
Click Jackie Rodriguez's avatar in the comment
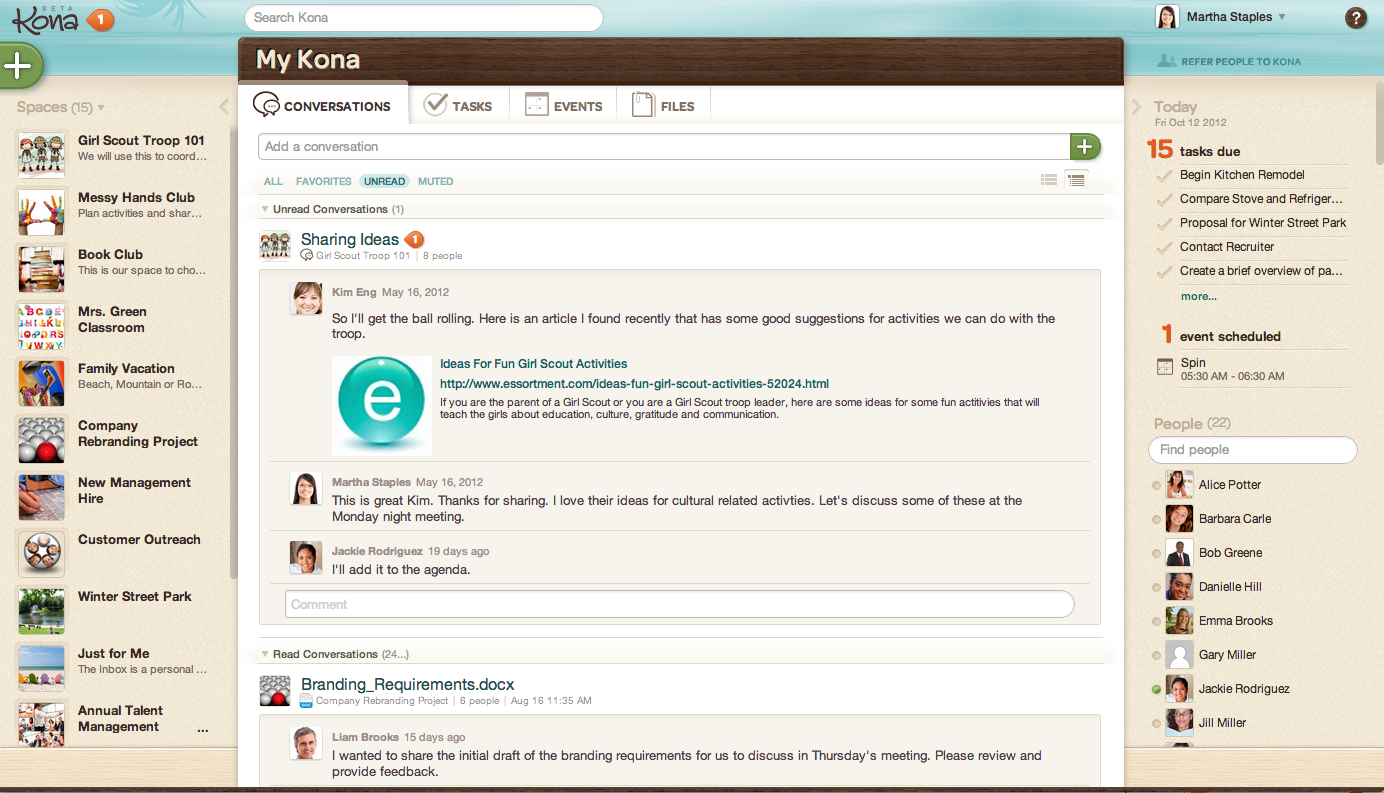tap(306, 557)
